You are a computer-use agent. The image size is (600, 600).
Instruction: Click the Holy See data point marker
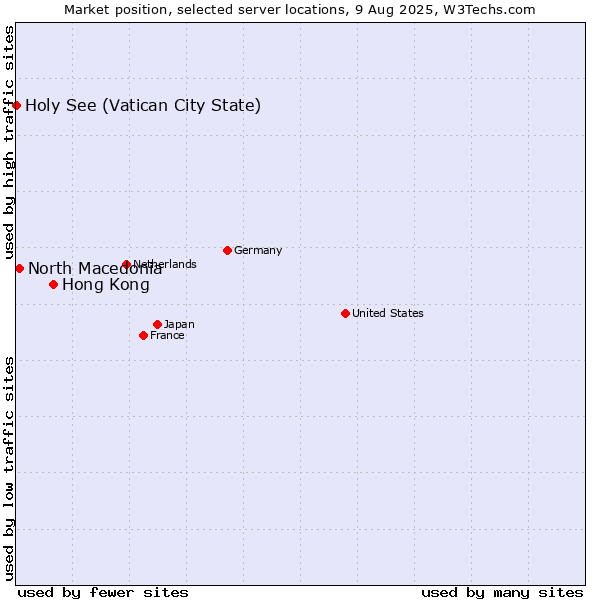16,105
